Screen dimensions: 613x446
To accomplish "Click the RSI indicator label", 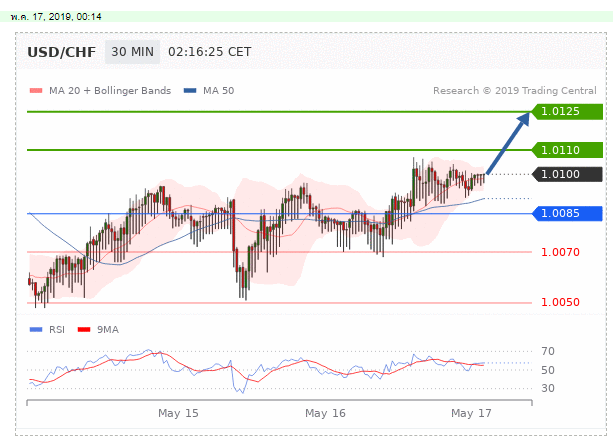I will click(x=57, y=330).
